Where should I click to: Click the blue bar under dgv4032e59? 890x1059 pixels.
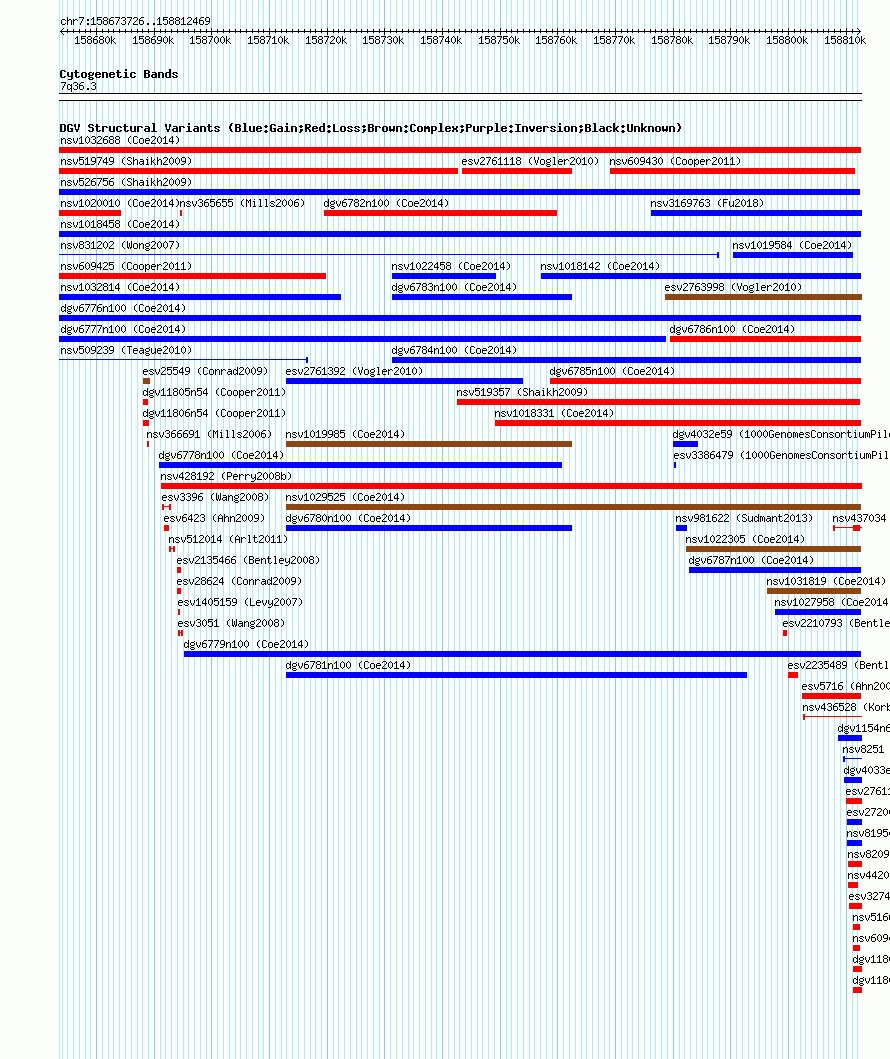point(685,444)
